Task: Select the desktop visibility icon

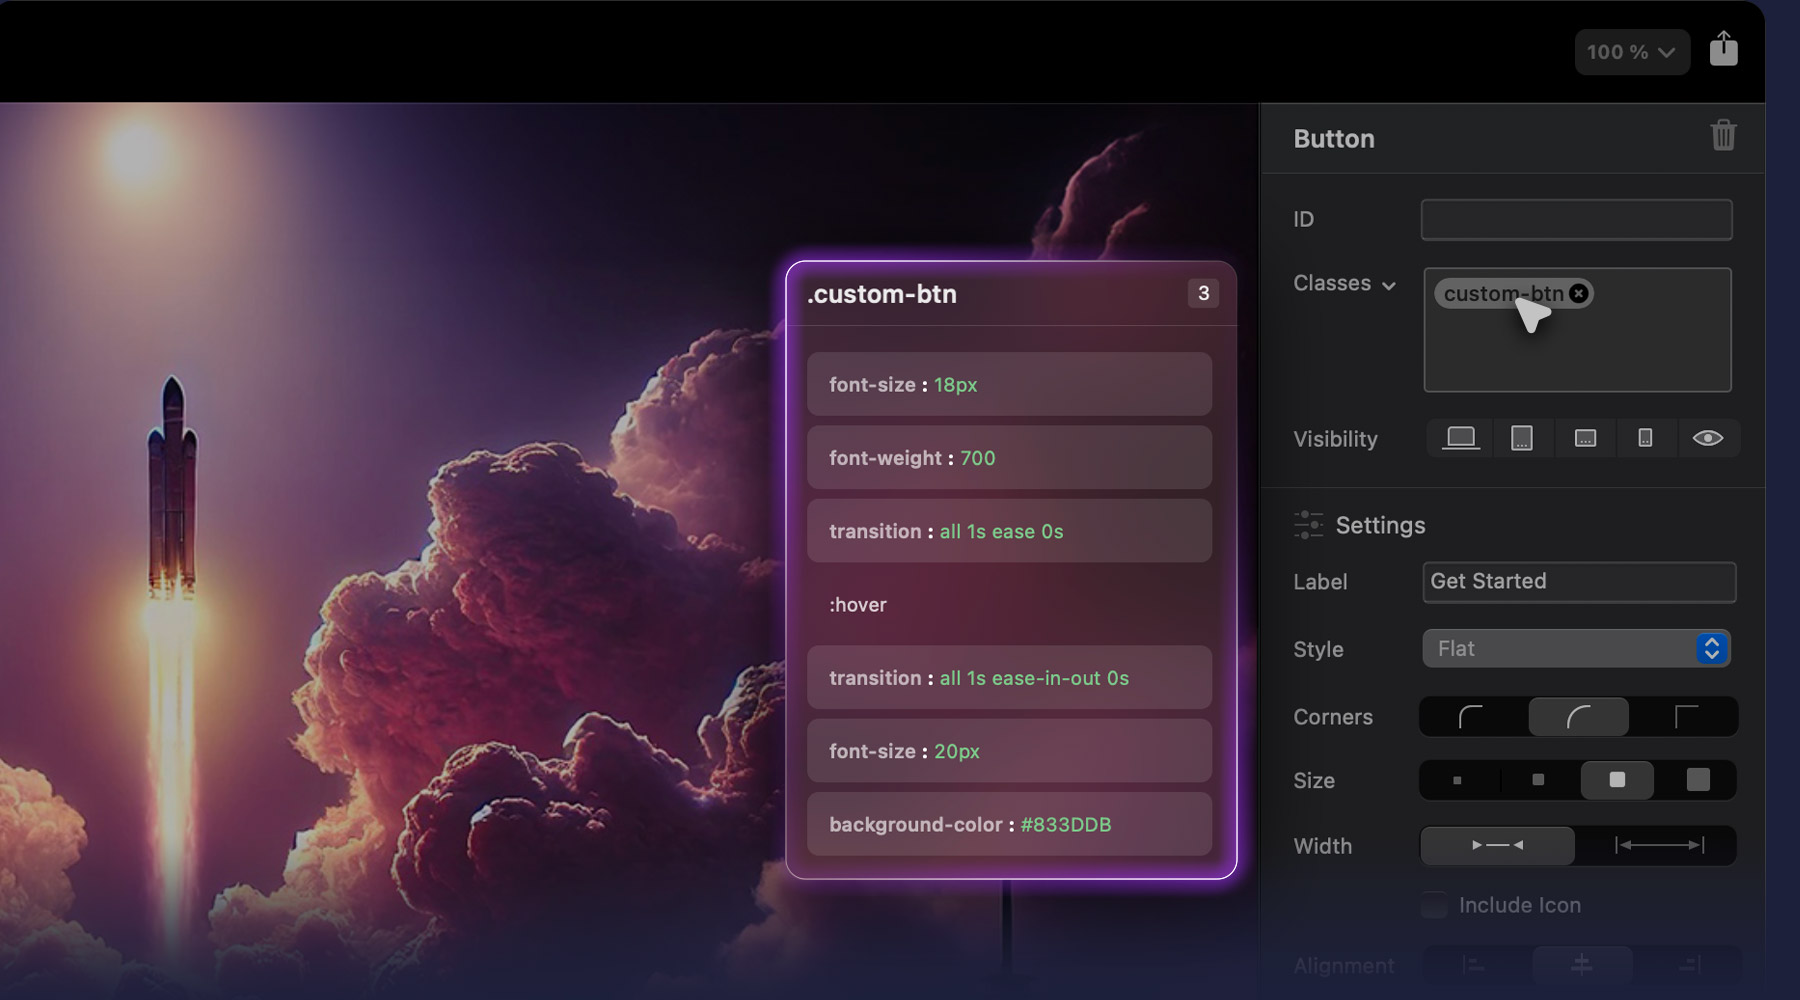Action: pyautogui.click(x=1460, y=437)
